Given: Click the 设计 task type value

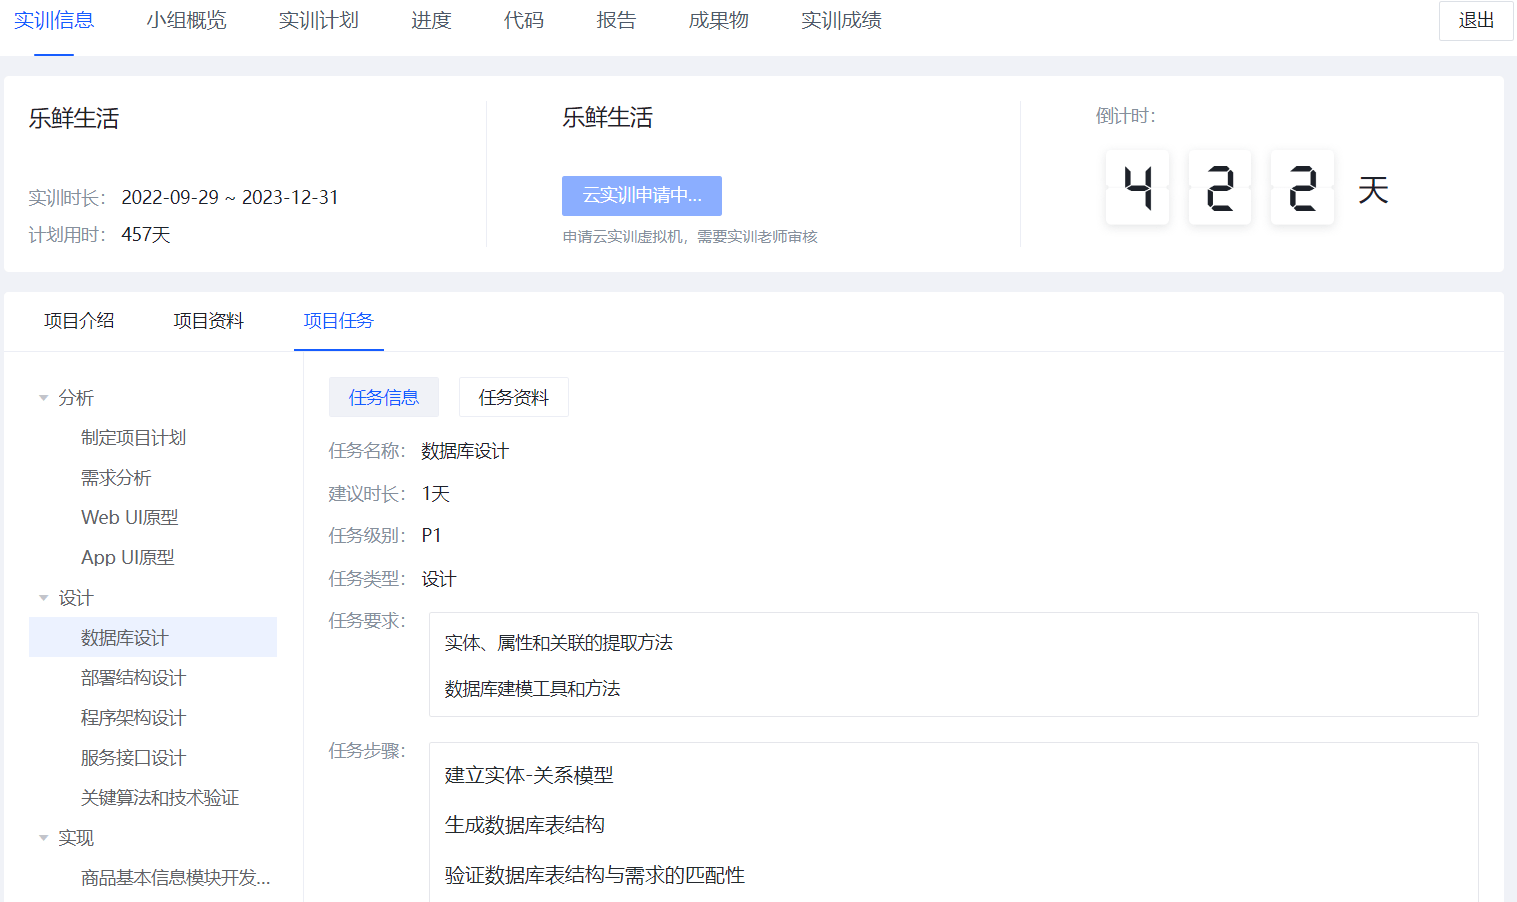Looking at the screenshot, I should [439, 579].
